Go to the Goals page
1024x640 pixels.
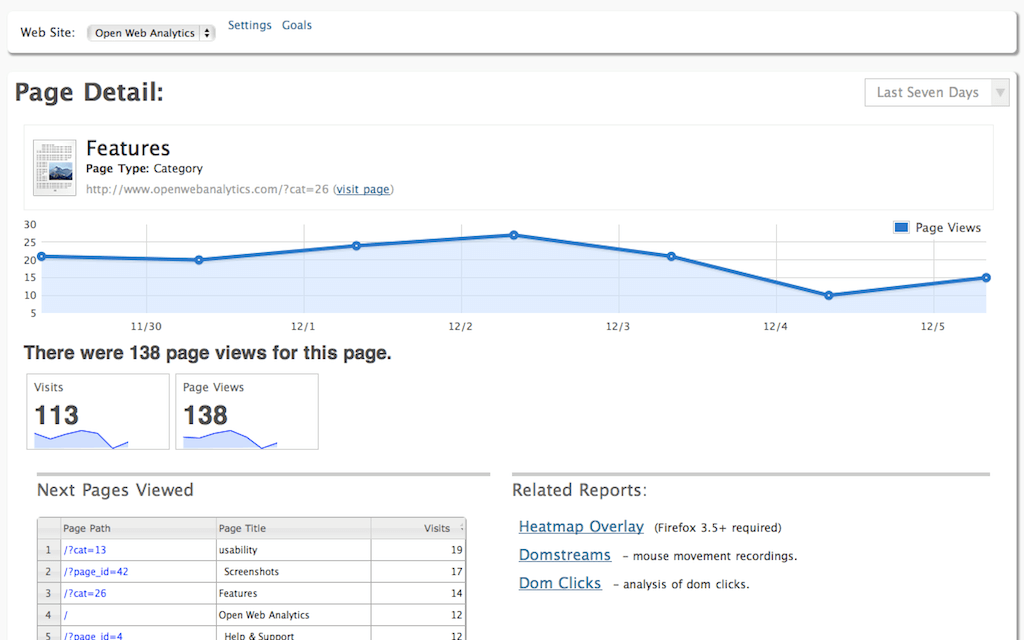click(297, 25)
